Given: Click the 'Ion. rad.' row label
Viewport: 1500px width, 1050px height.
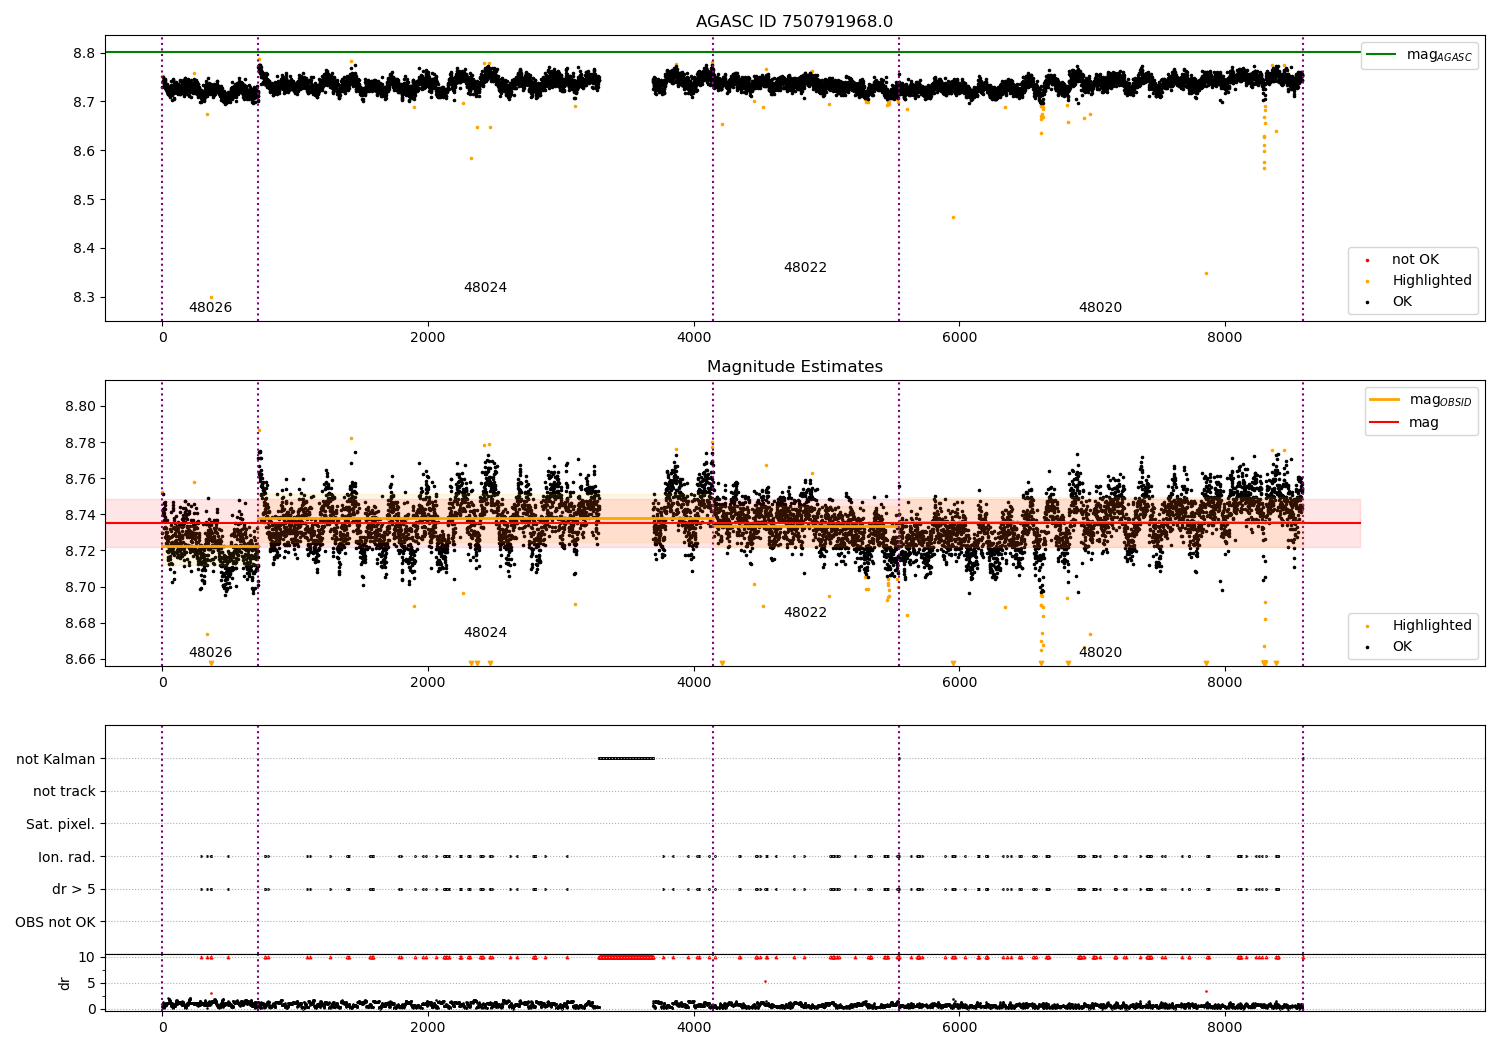Looking at the screenshot, I should [x=67, y=857].
